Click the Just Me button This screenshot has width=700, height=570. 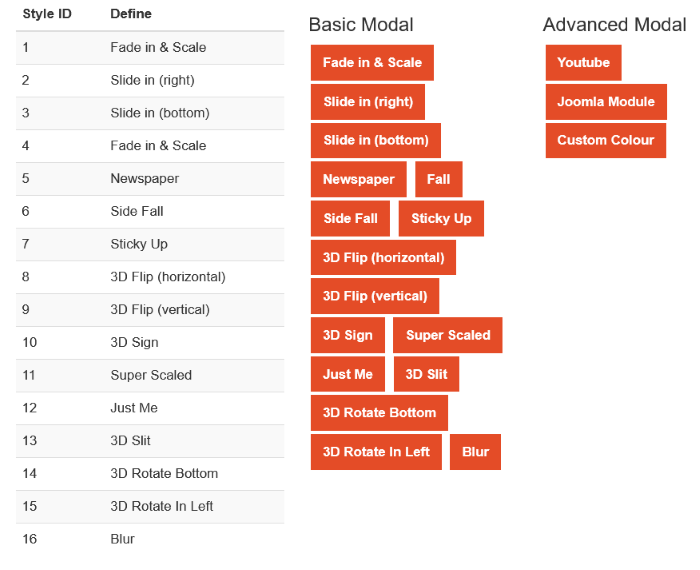click(347, 375)
